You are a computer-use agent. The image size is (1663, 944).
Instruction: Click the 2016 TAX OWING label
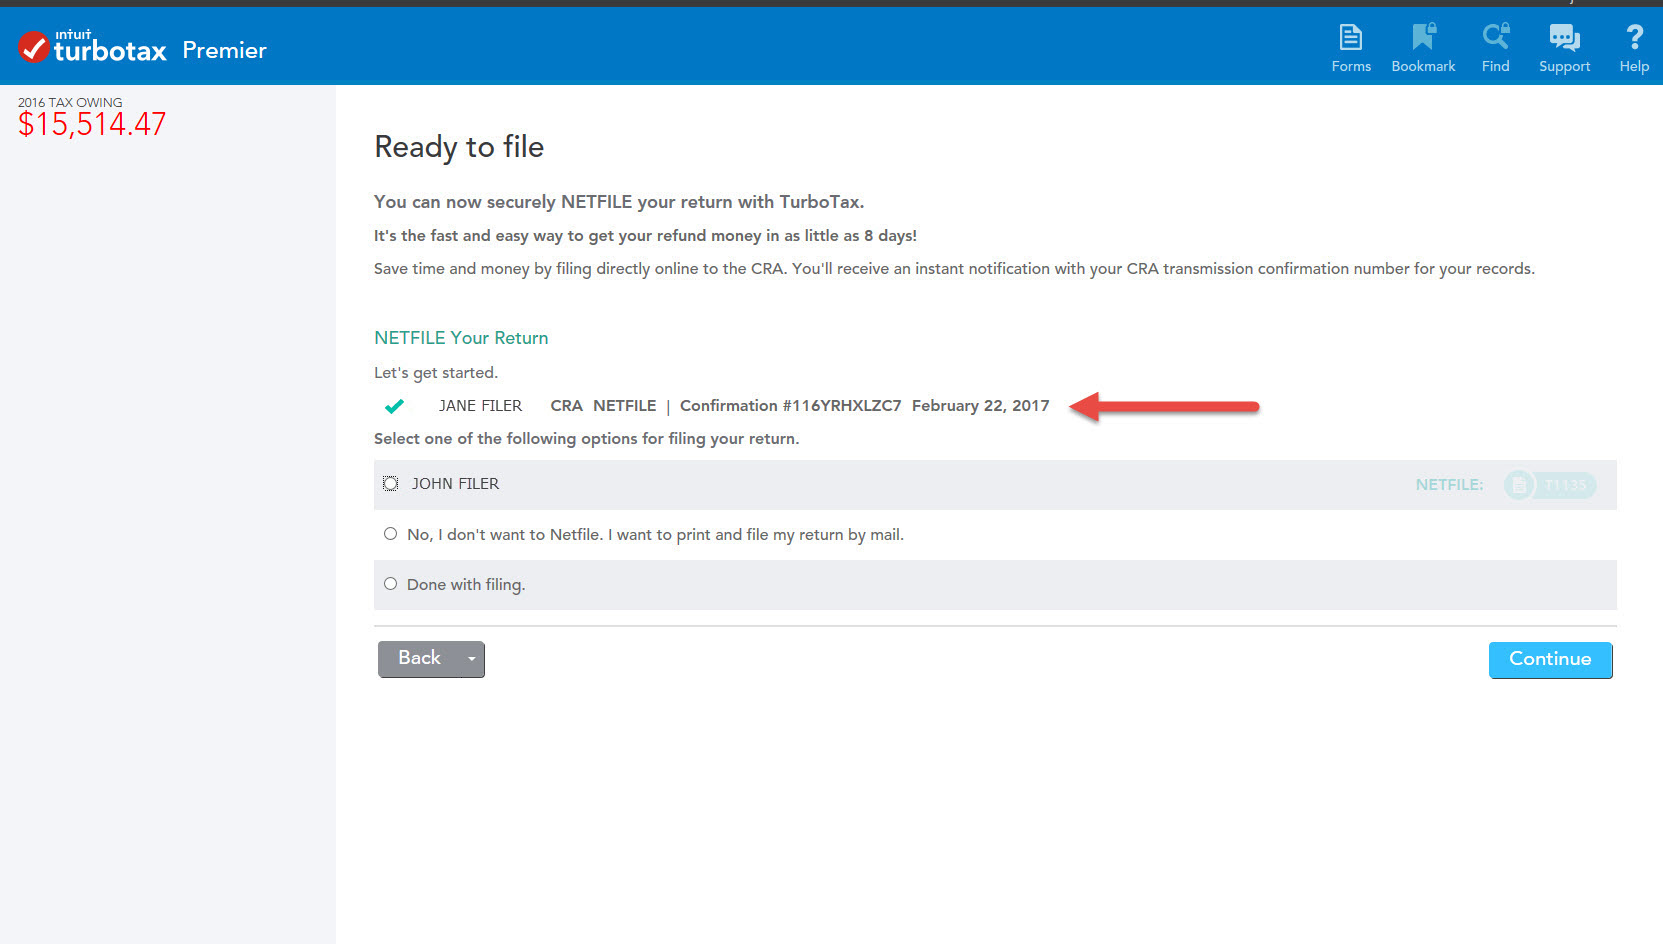click(70, 102)
